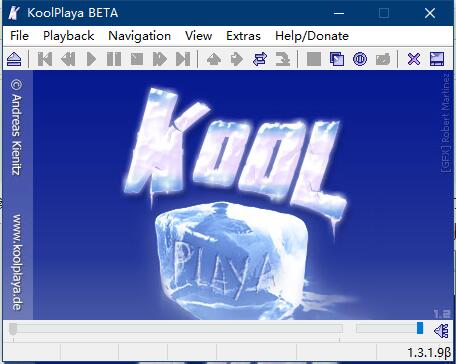Screen dimensions: 456x364
Task: Mute audio with the speaker icon
Action: (x=441, y=331)
